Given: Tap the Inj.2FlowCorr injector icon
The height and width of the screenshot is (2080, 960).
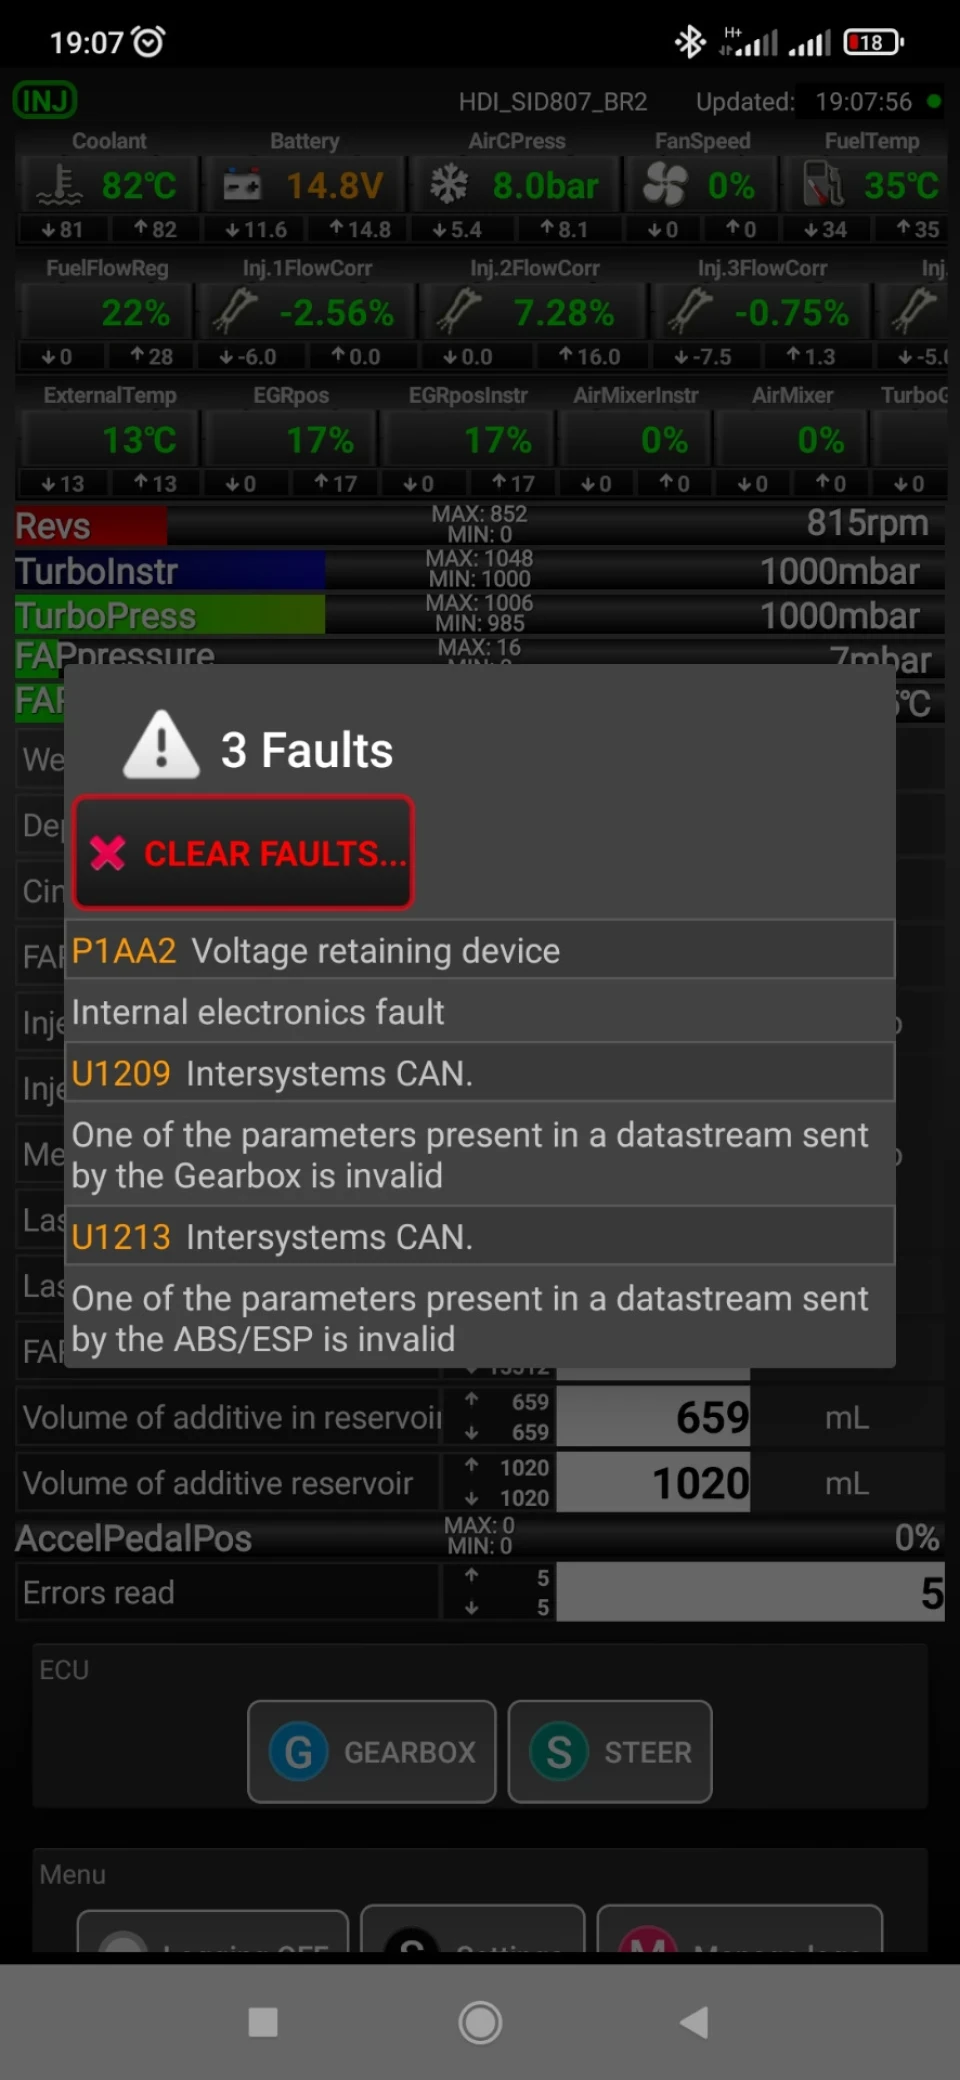Looking at the screenshot, I should click(459, 311).
